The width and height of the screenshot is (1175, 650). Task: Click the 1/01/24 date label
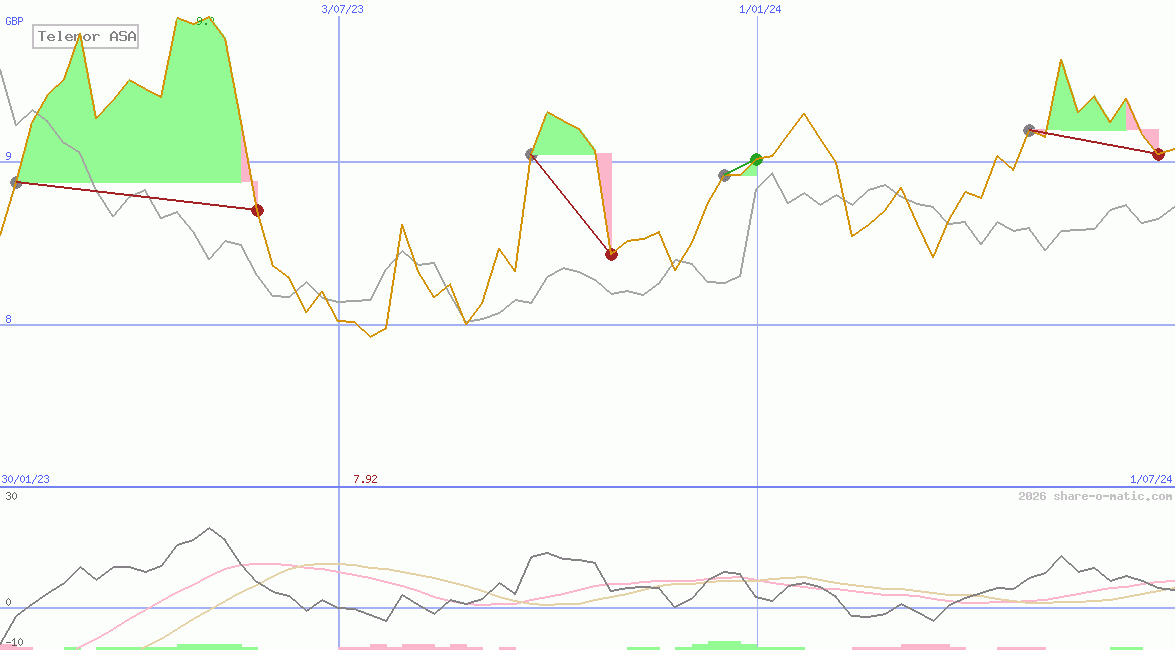click(x=760, y=9)
